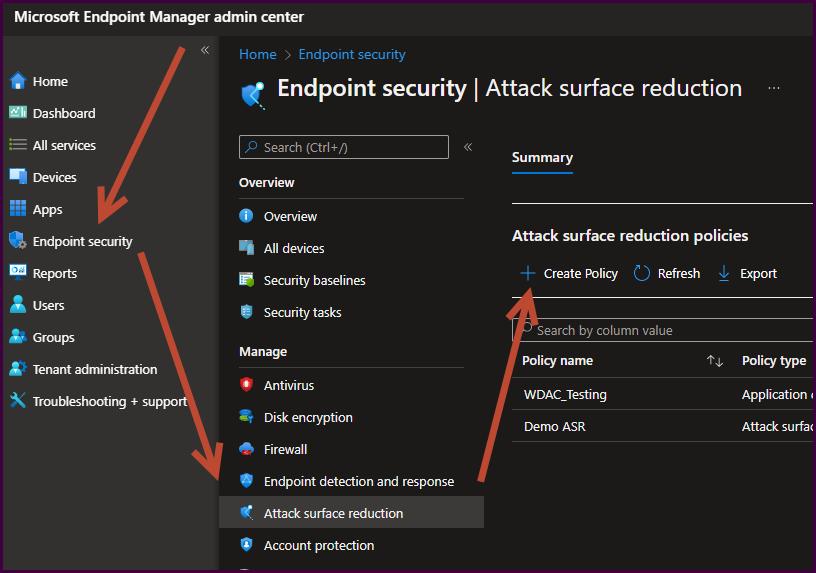
Task: Click the Antivirus red shield icon
Action: [x=246, y=385]
